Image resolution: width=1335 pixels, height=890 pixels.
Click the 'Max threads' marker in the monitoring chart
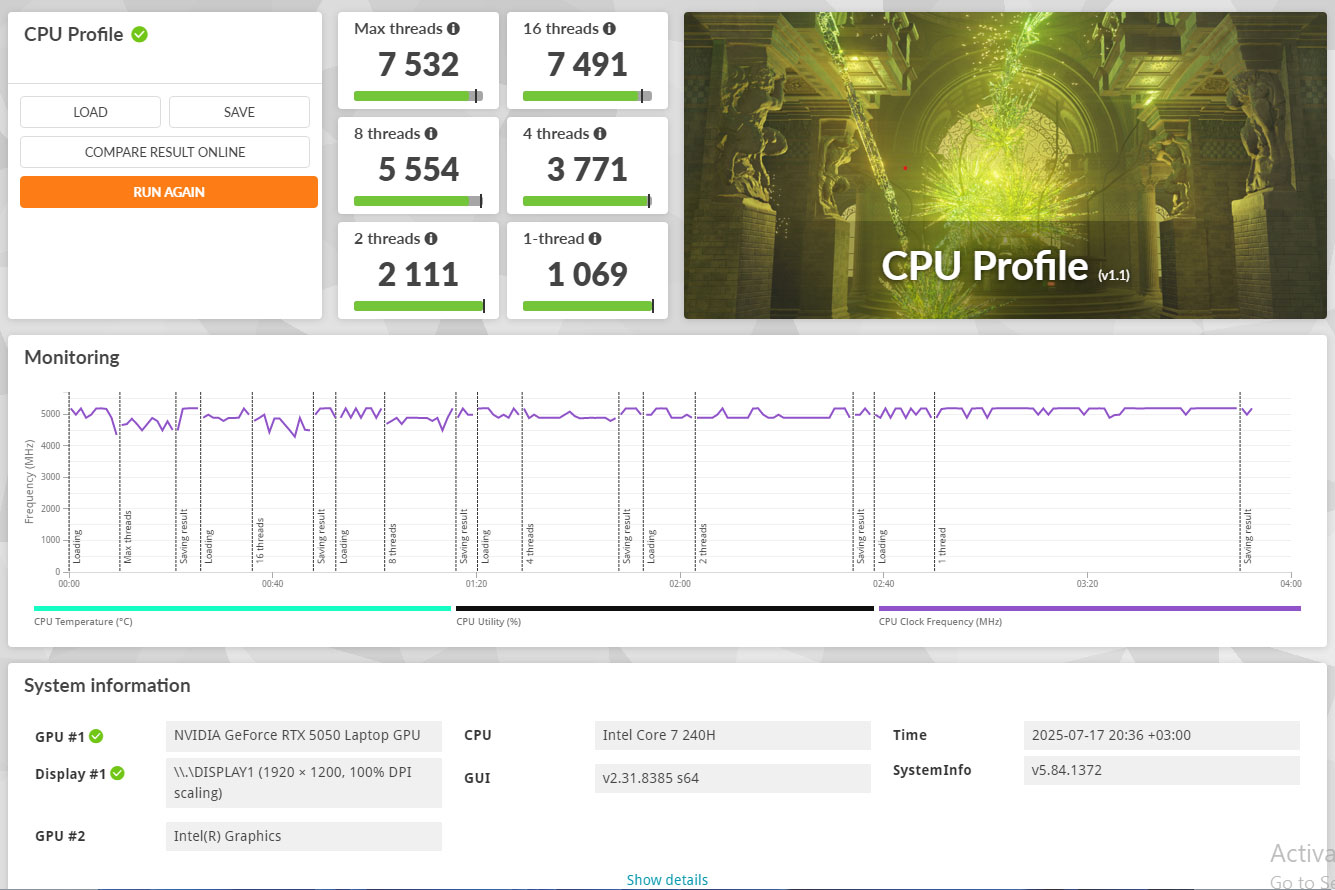128,536
